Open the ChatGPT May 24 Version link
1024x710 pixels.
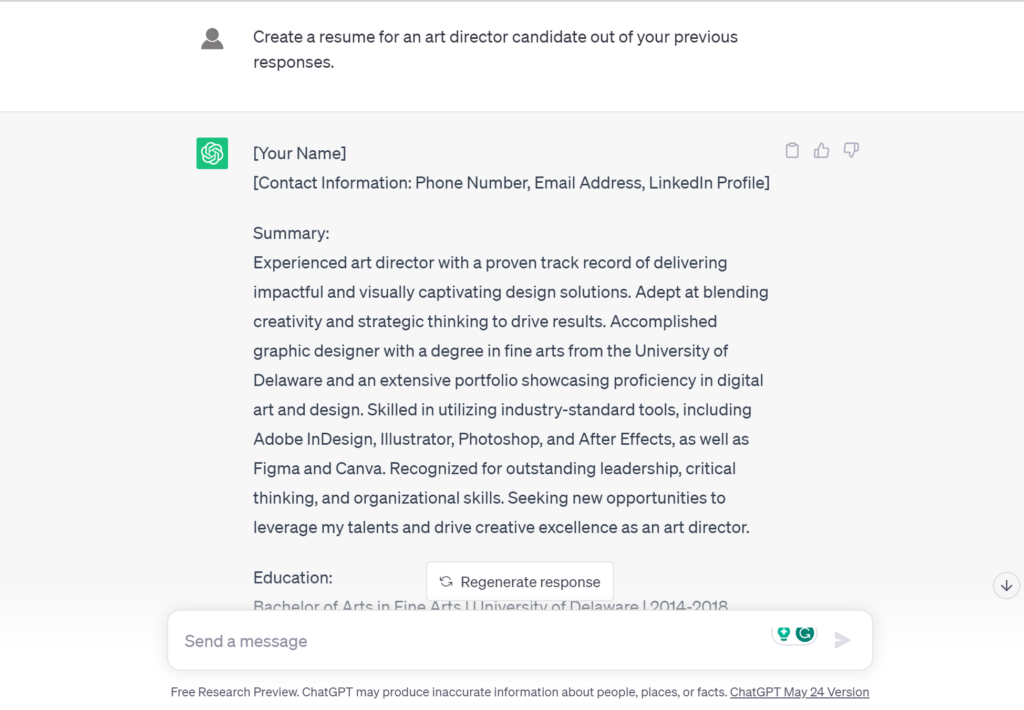point(799,692)
